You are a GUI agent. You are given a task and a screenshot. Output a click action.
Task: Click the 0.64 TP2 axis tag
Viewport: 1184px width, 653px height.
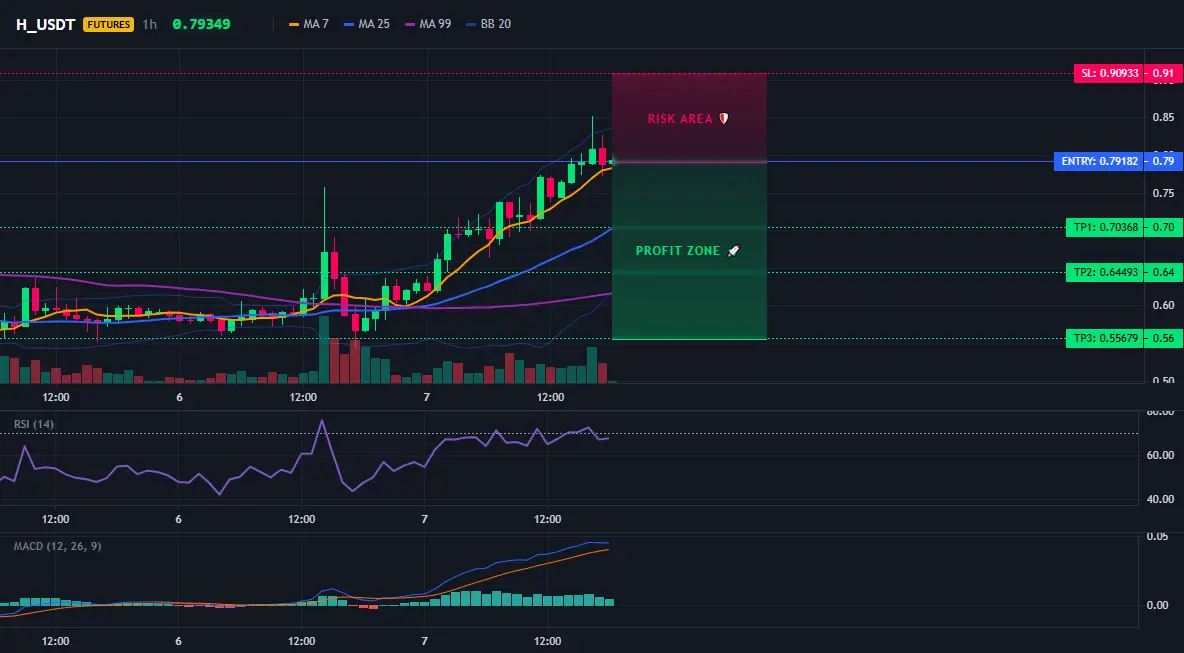click(1164, 273)
